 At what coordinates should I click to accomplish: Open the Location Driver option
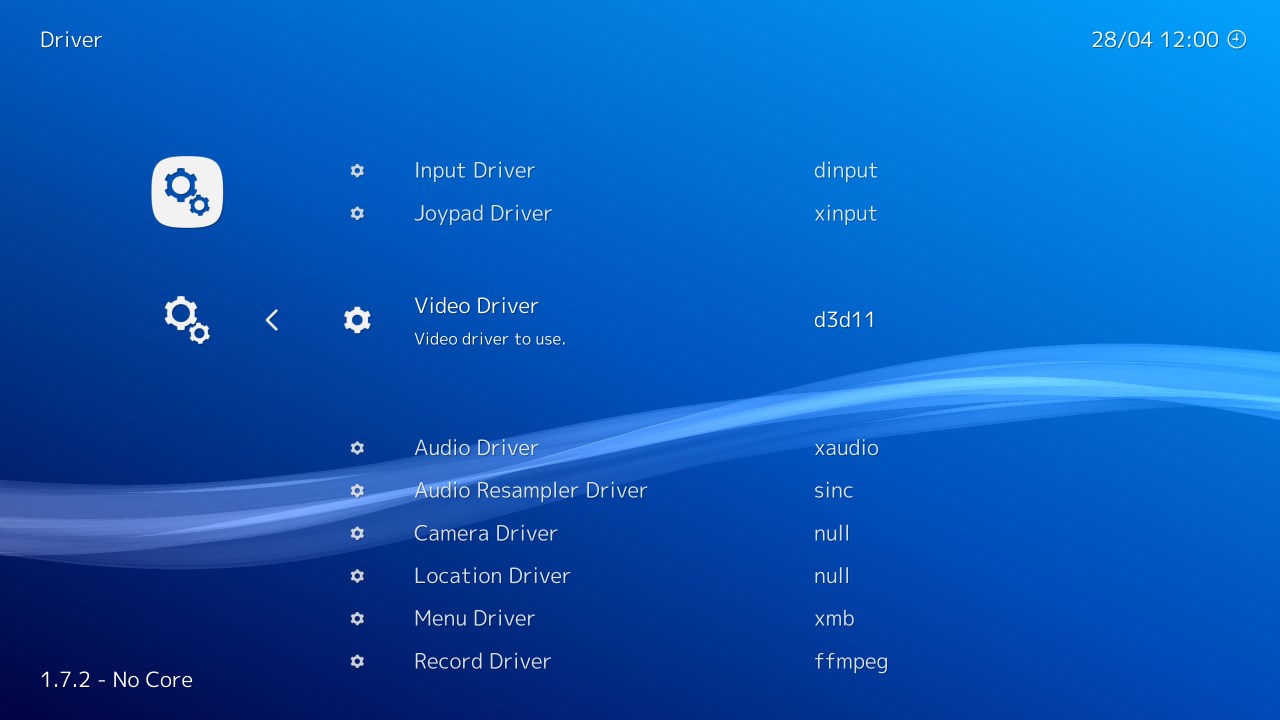coord(492,576)
